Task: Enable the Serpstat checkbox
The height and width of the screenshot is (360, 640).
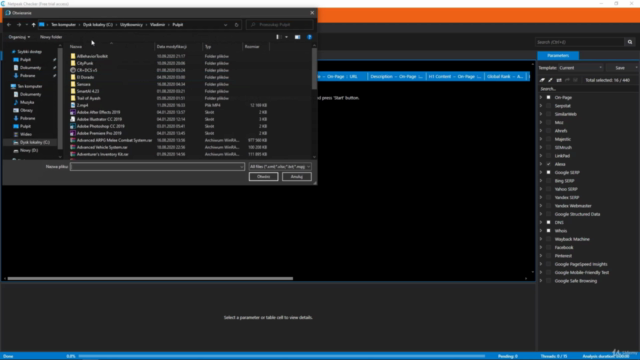Action: [549, 106]
